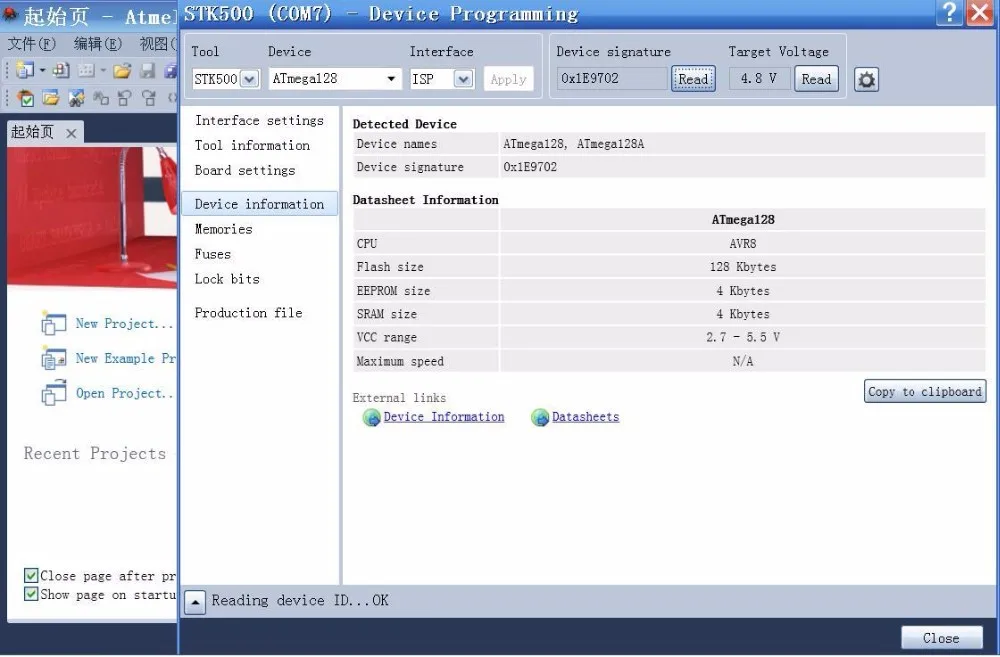Open device programming settings gear icon

tap(866, 80)
